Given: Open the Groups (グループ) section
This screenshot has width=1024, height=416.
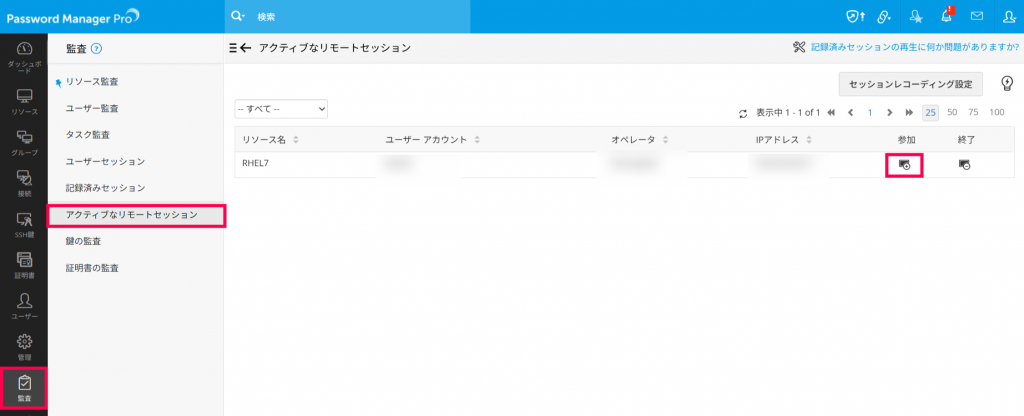Looking at the screenshot, I should click(x=24, y=143).
